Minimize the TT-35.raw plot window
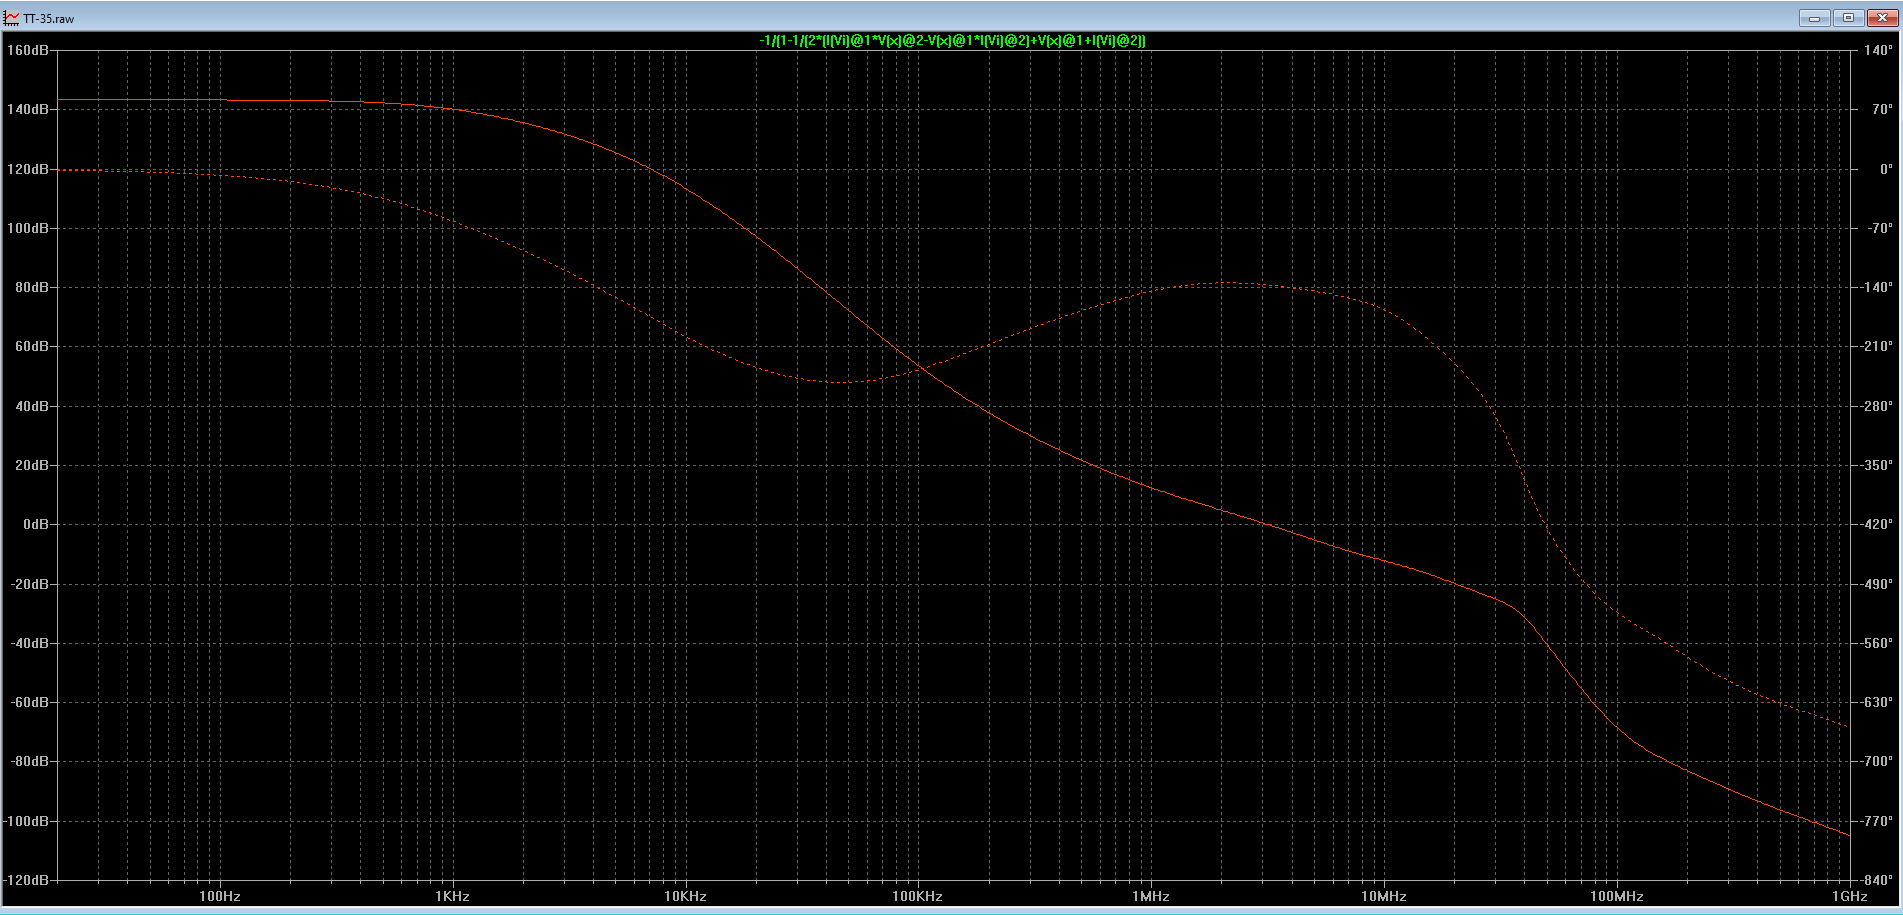 coord(1814,18)
